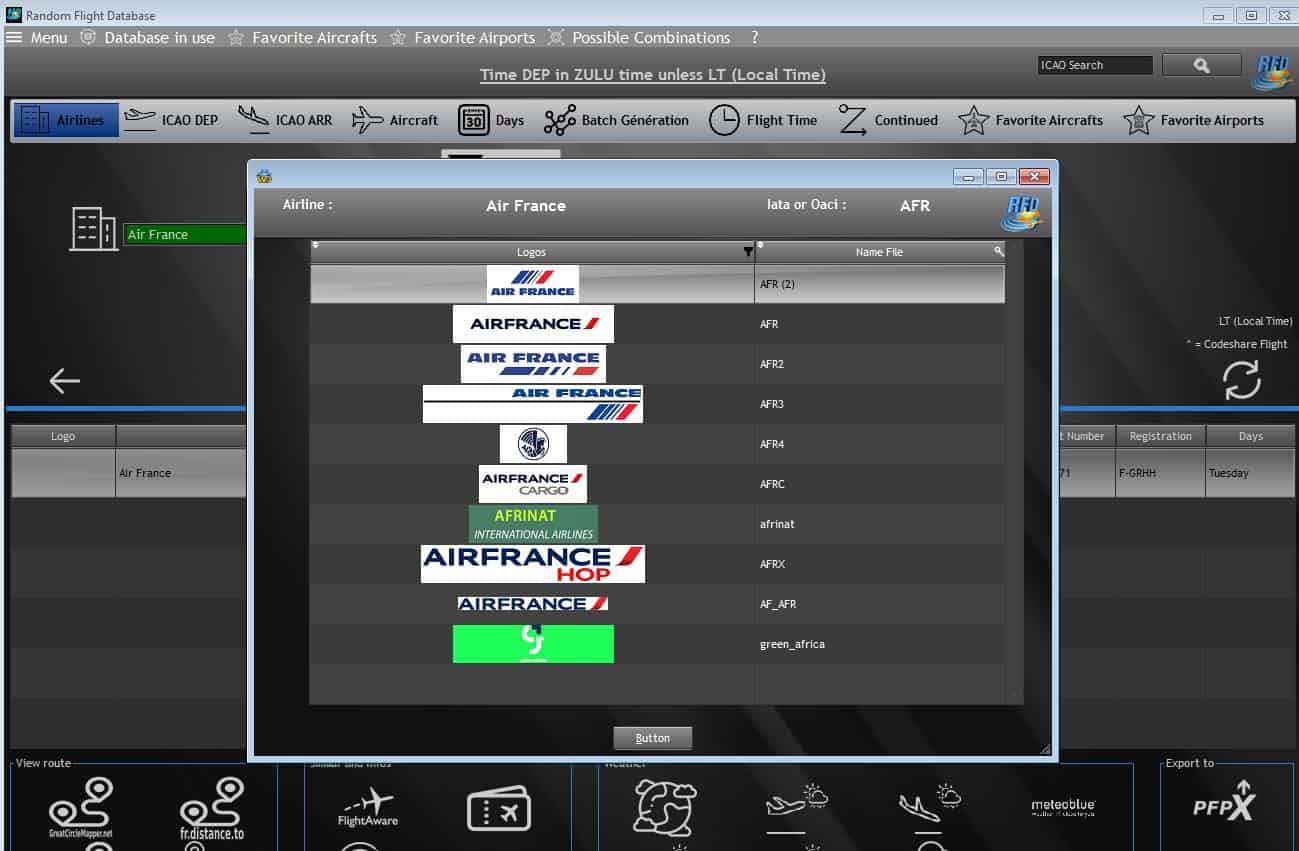Click the ICAO Search input field

pyautogui.click(x=1094, y=65)
